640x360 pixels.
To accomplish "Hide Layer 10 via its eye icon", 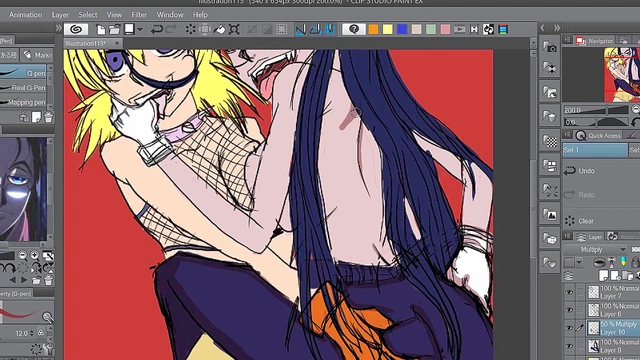I will (x=569, y=328).
